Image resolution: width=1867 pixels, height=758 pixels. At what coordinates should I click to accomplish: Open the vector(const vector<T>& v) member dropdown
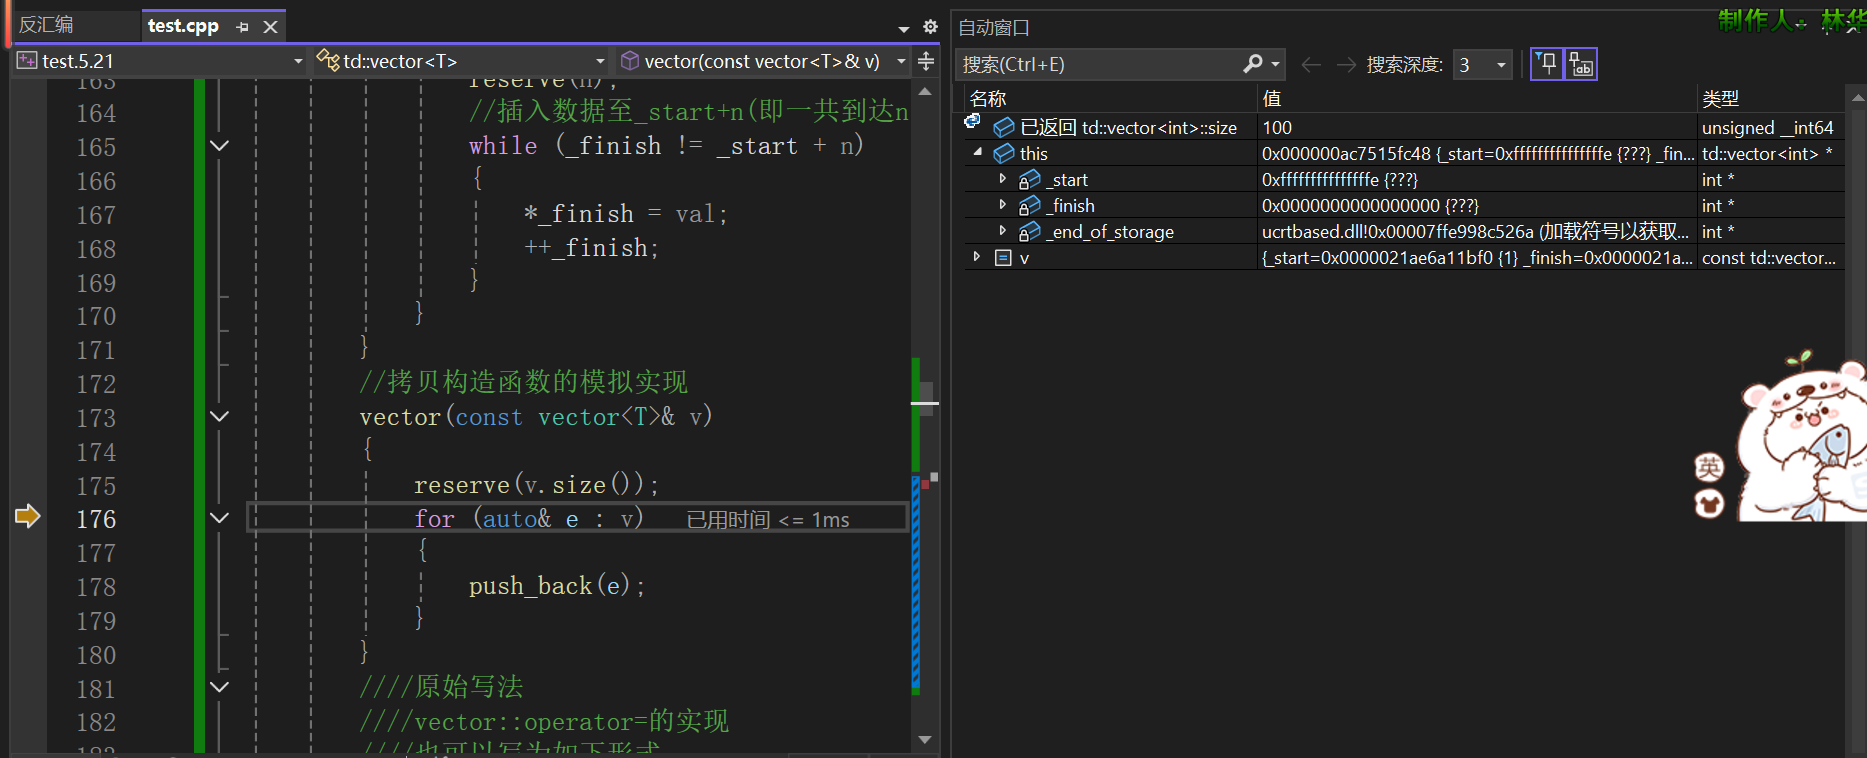(901, 62)
